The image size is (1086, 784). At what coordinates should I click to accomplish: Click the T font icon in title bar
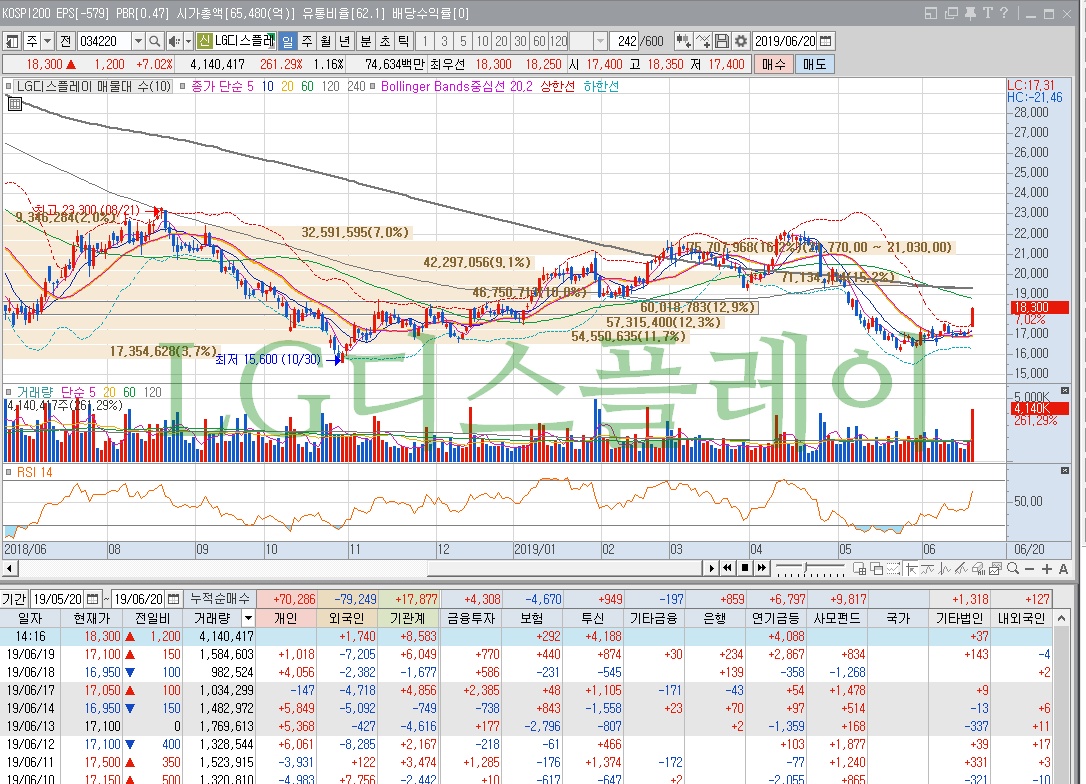pos(988,13)
